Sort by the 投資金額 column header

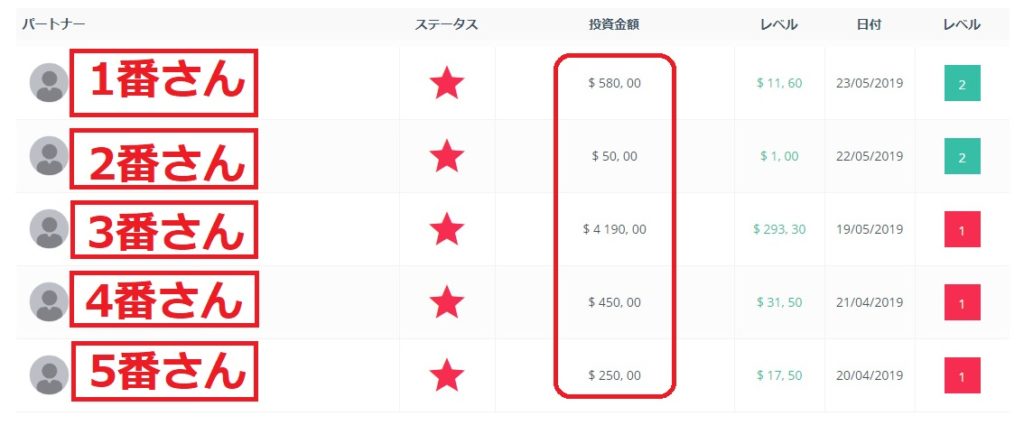click(614, 25)
